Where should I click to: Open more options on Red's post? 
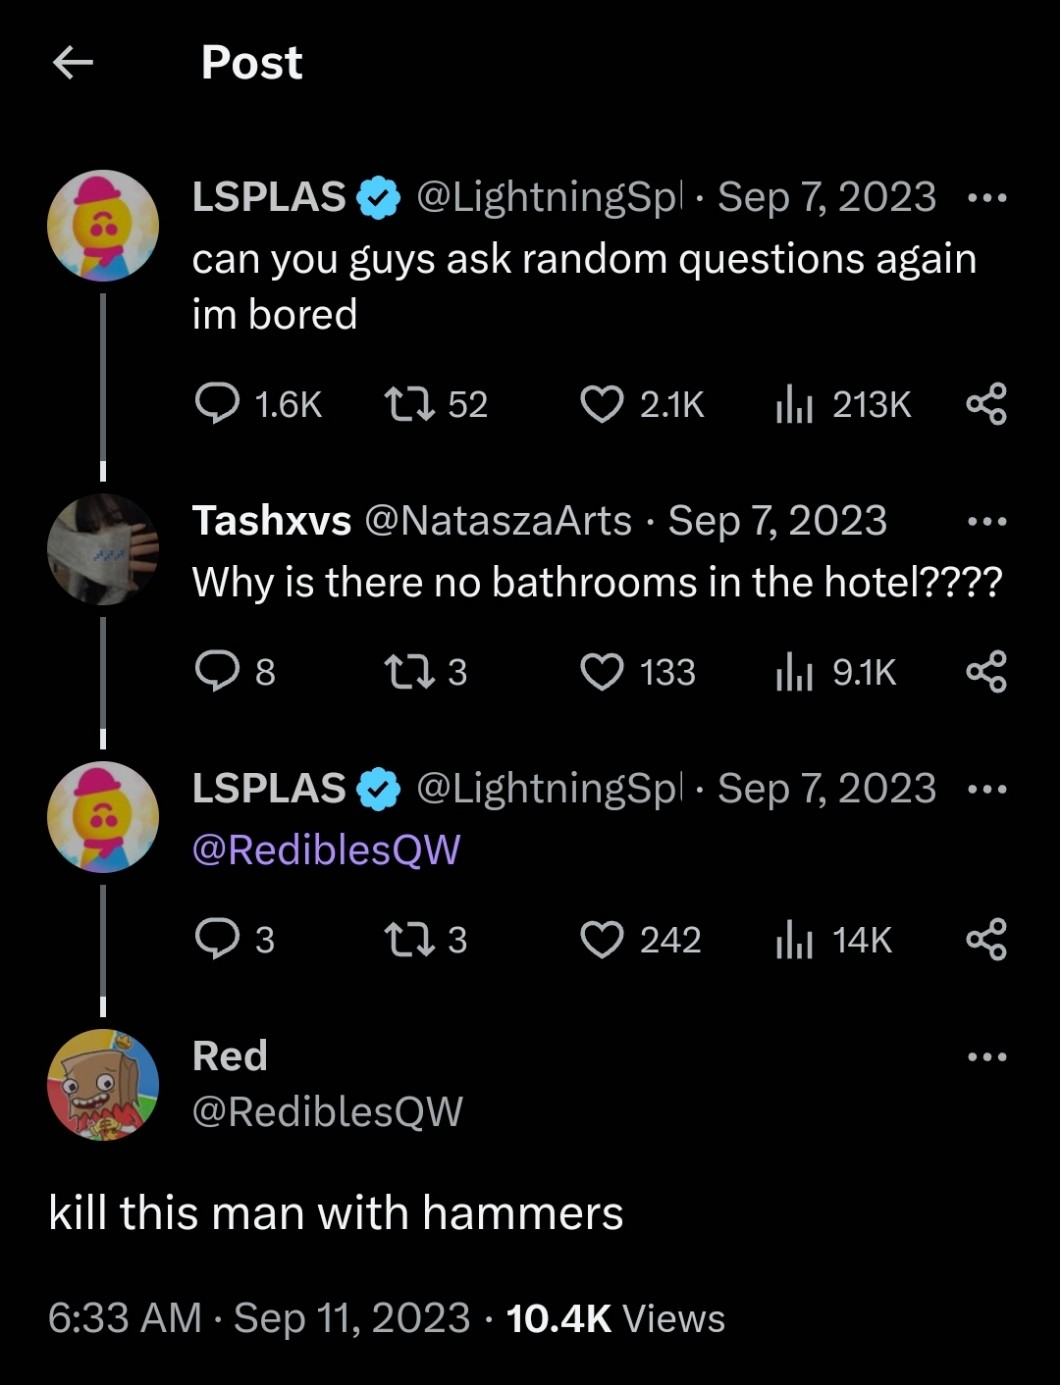(987, 1057)
